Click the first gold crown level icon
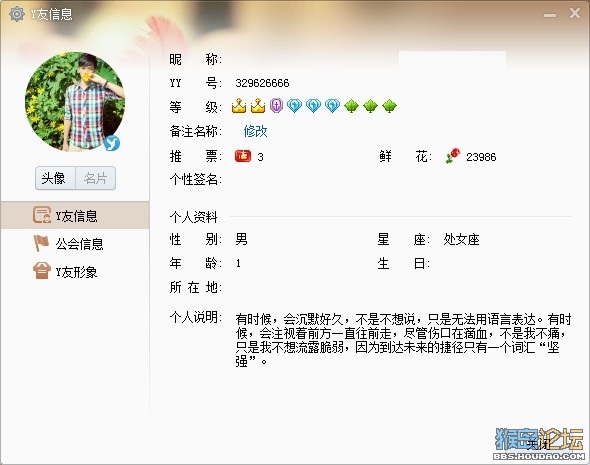 (x=239, y=106)
